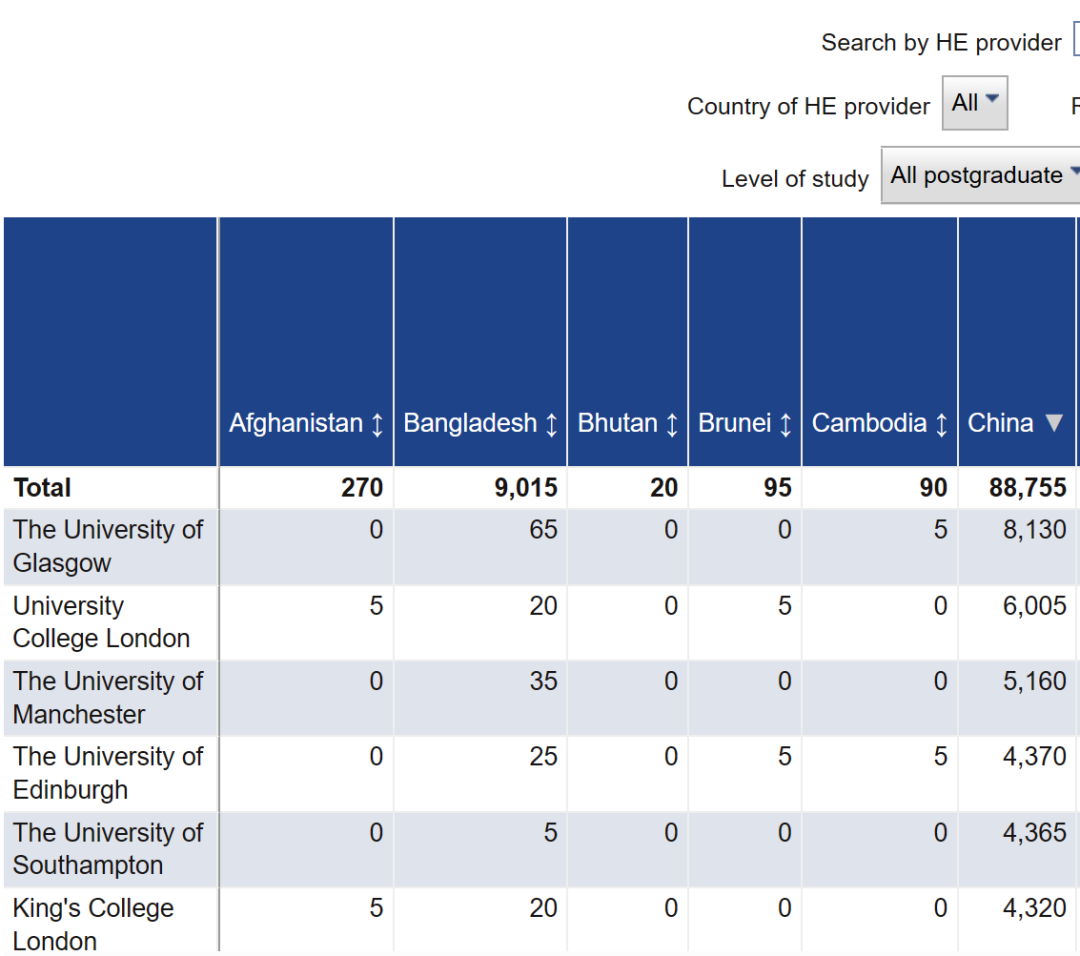Sort table by Bangladesh column arrow
This screenshot has height=956, width=1080.
pyautogui.click(x=551, y=424)
